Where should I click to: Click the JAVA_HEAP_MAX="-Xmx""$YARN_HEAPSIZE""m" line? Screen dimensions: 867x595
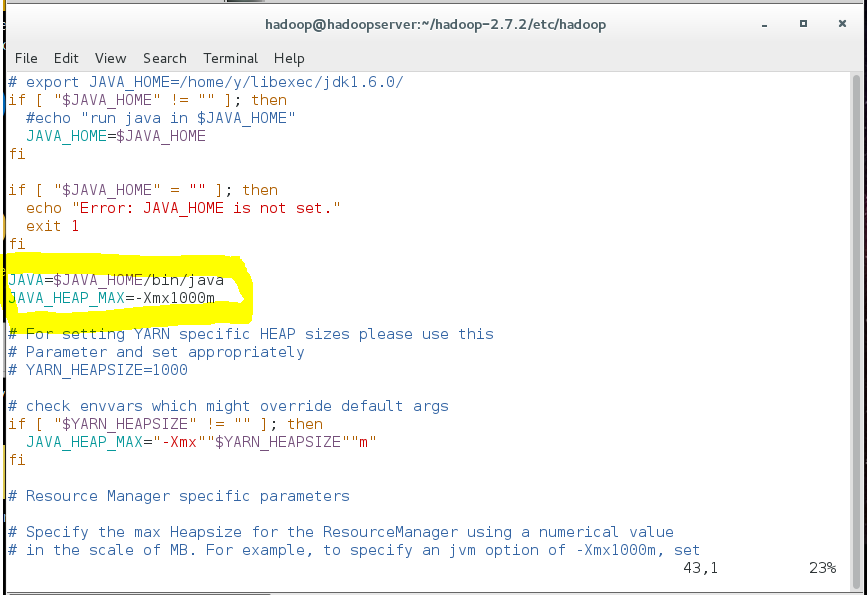(201, 442)
